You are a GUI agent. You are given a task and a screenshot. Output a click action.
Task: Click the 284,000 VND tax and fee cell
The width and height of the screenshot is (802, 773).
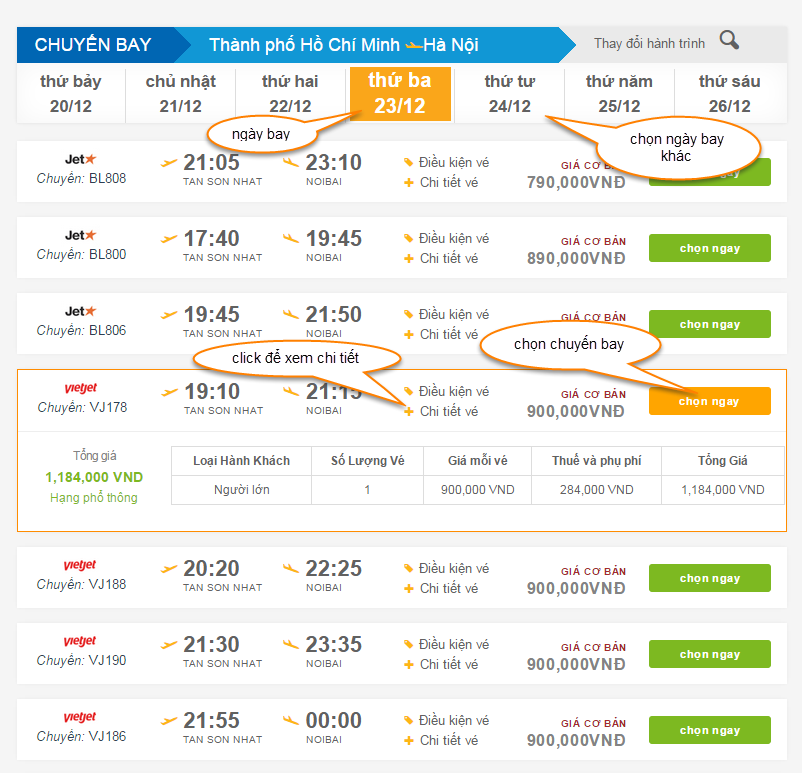pos(596,490)
